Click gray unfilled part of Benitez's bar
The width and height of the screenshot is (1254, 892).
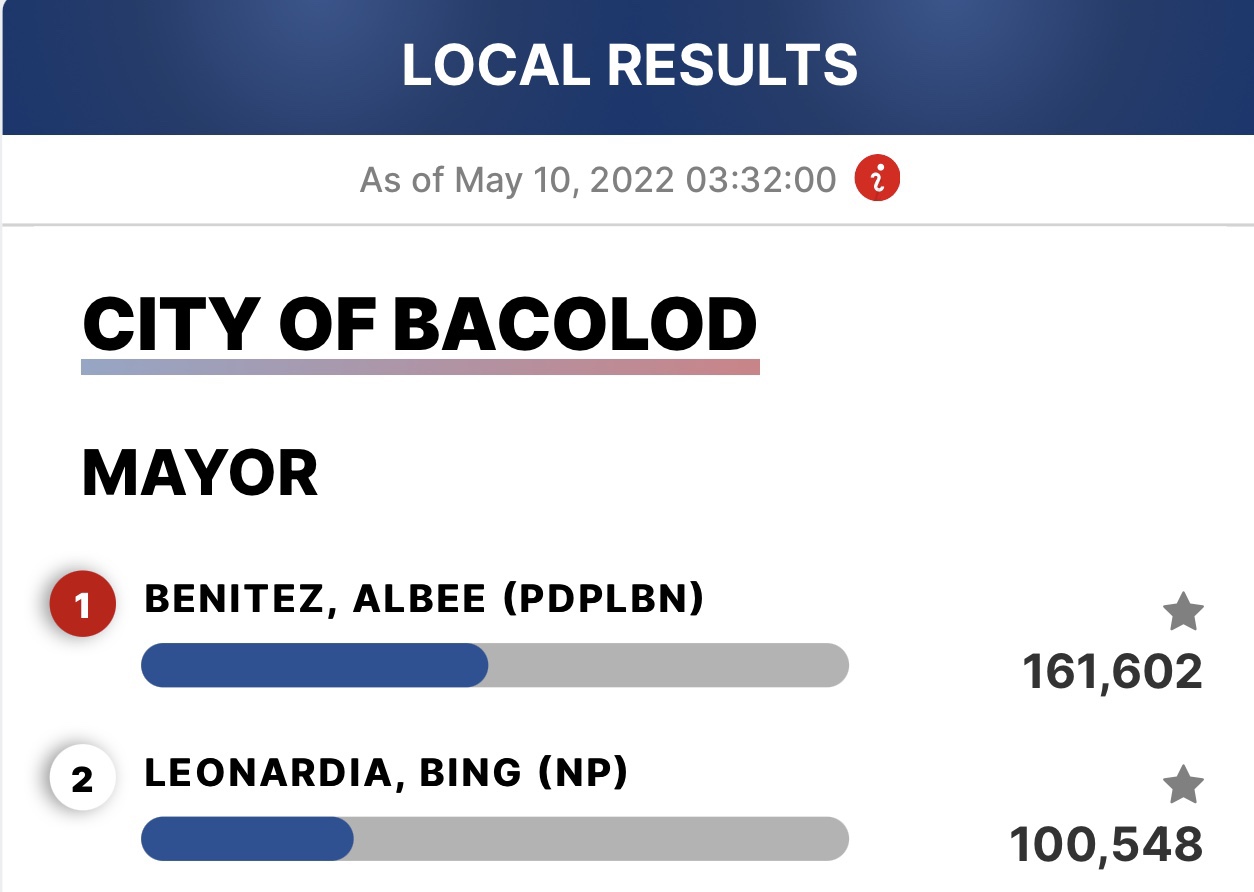[x=668, y=665]
